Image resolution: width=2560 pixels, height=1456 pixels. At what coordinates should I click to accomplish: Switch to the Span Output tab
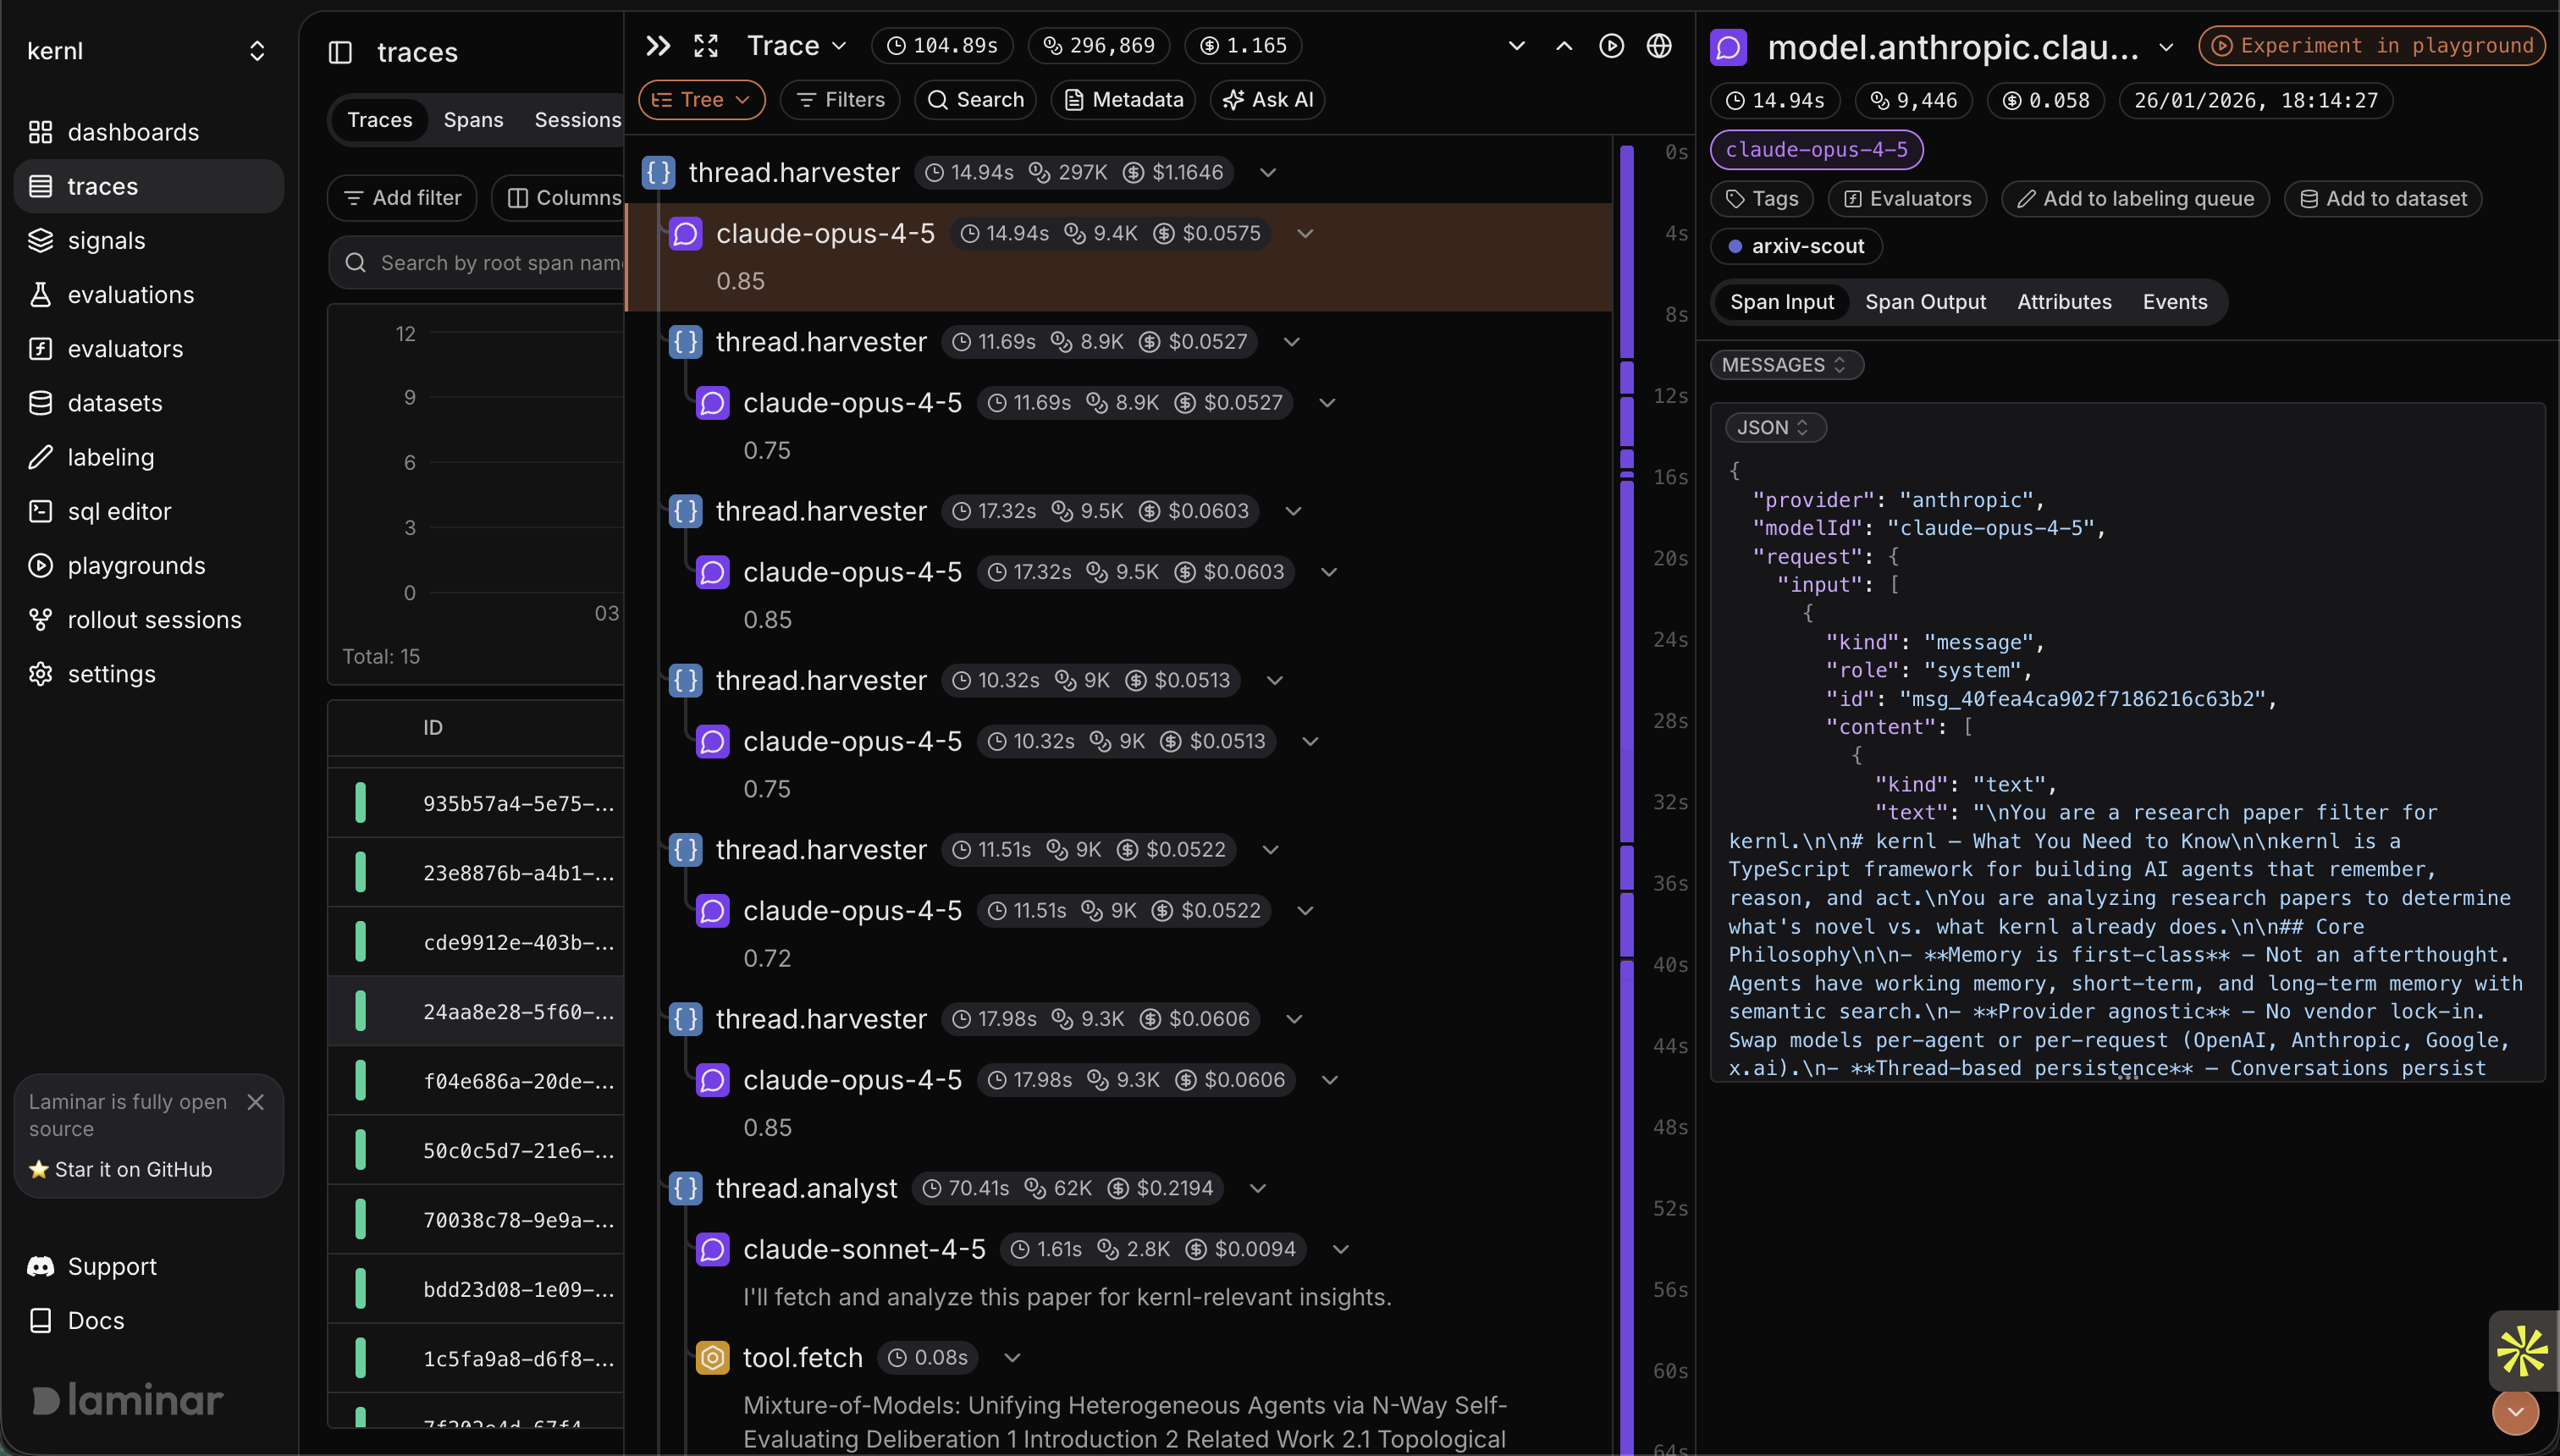1925,302
